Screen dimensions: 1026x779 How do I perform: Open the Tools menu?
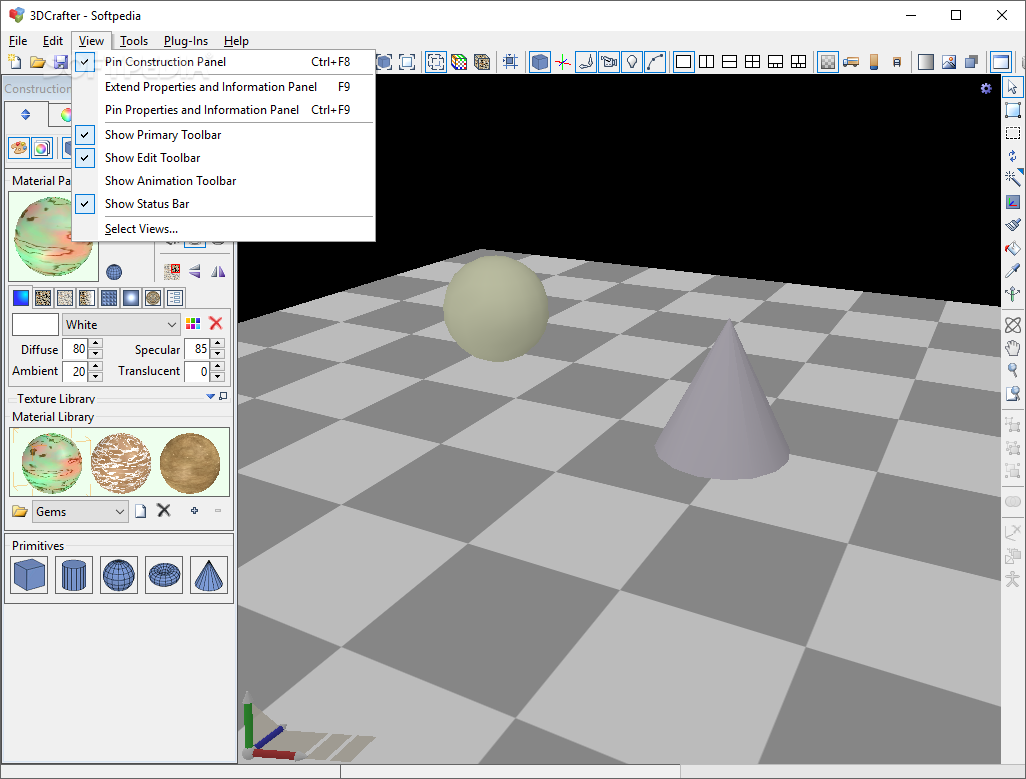[x=133, y=41]
